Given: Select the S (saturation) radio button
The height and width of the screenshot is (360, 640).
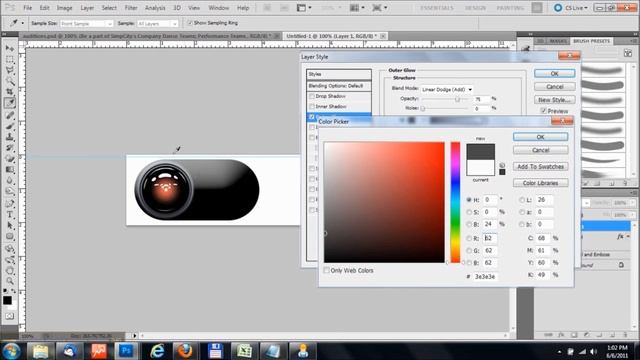Looking at the screenshot, I should point(469,212).
